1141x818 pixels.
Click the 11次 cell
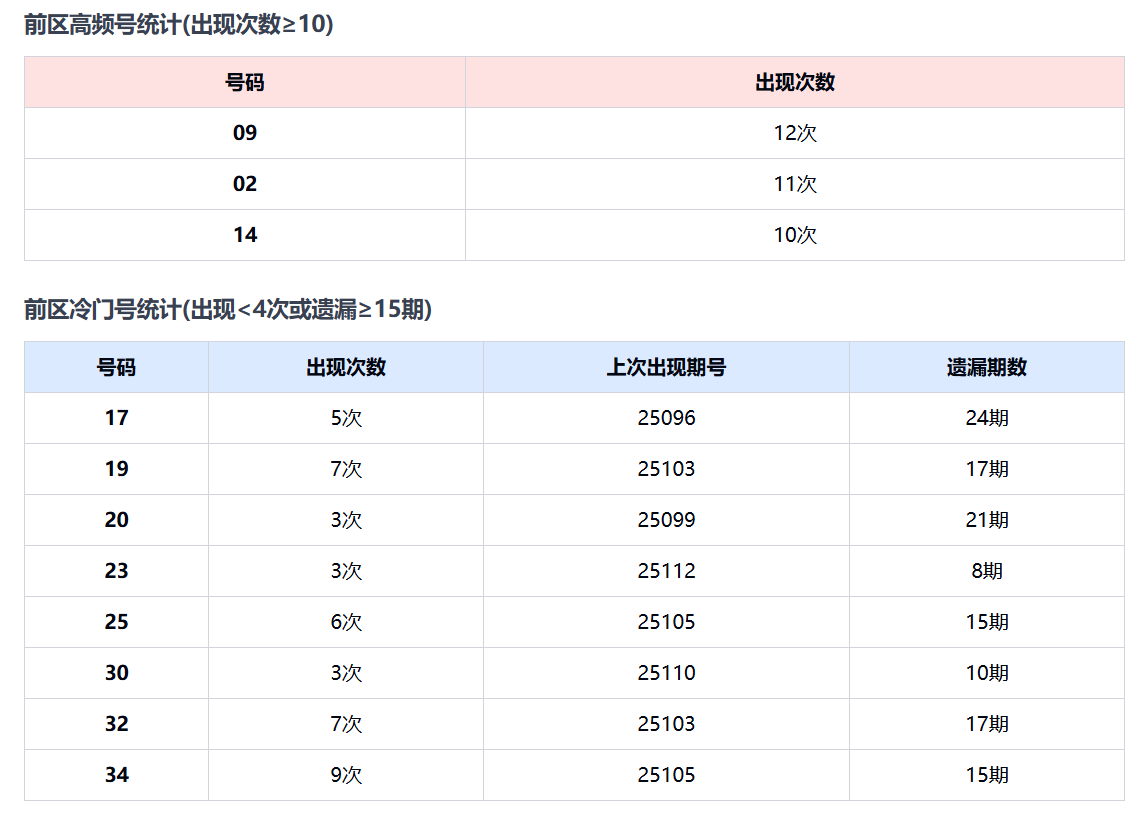coord(795,184)
